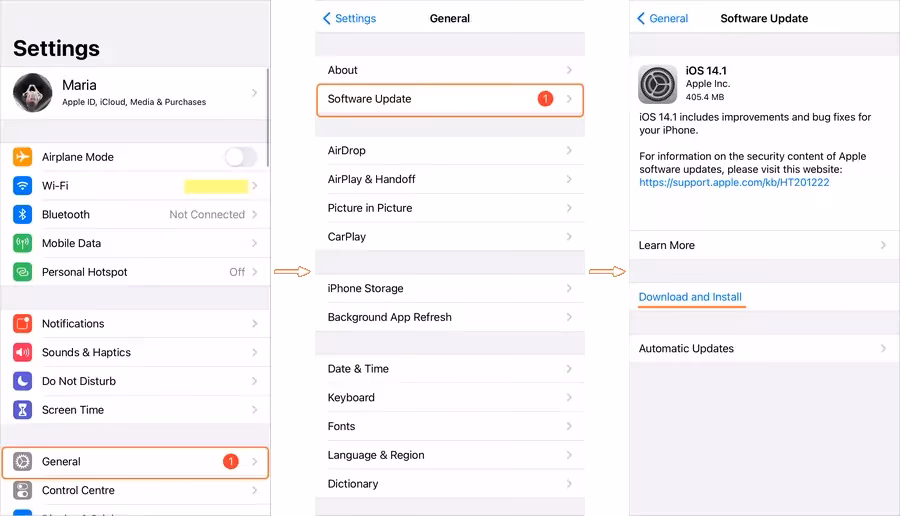Select the Personal Hotspot icon
Viewport: 900px width, 516px height.
[22, 272]
